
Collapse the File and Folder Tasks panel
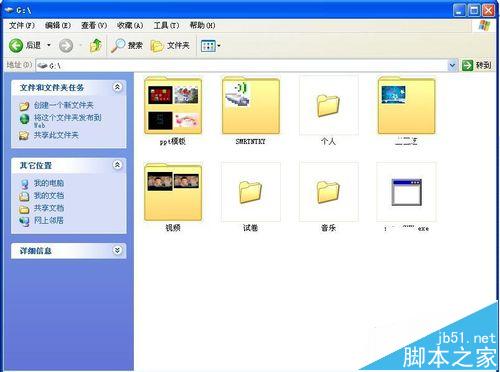[117, 87]
